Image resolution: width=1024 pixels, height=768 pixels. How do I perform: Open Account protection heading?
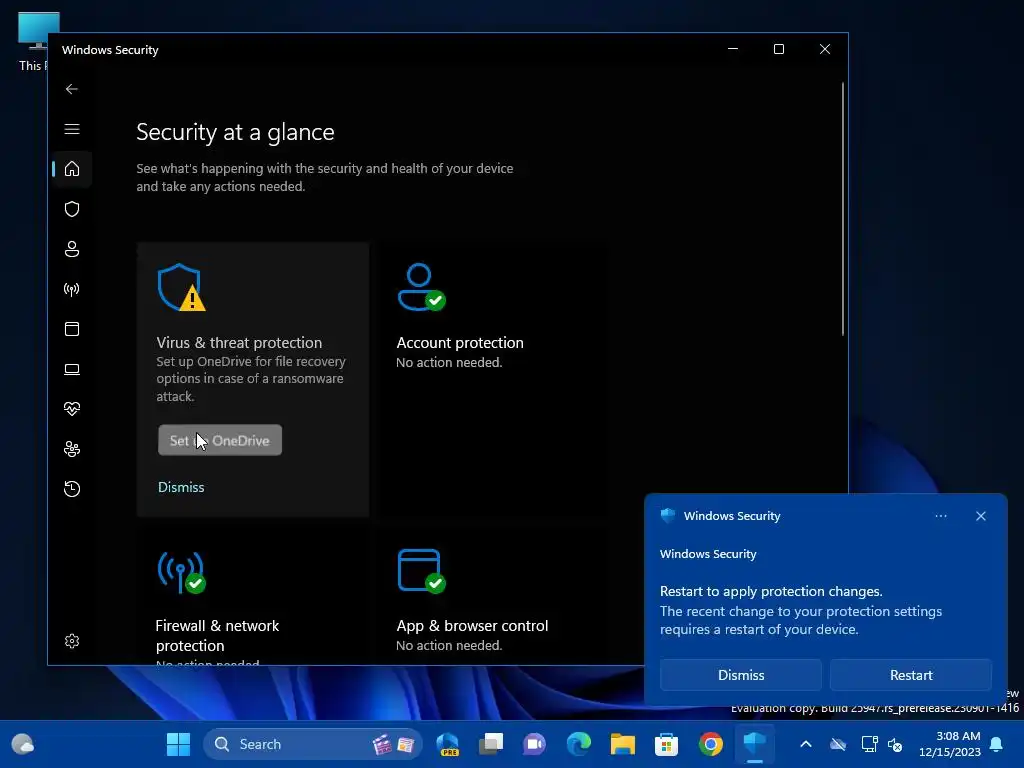(x=460, y=343)
